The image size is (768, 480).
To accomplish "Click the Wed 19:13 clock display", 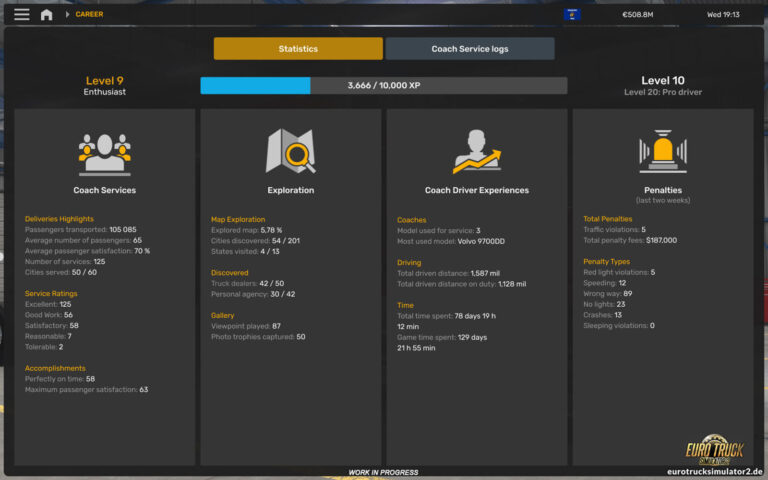I will (x=723, y=14).
